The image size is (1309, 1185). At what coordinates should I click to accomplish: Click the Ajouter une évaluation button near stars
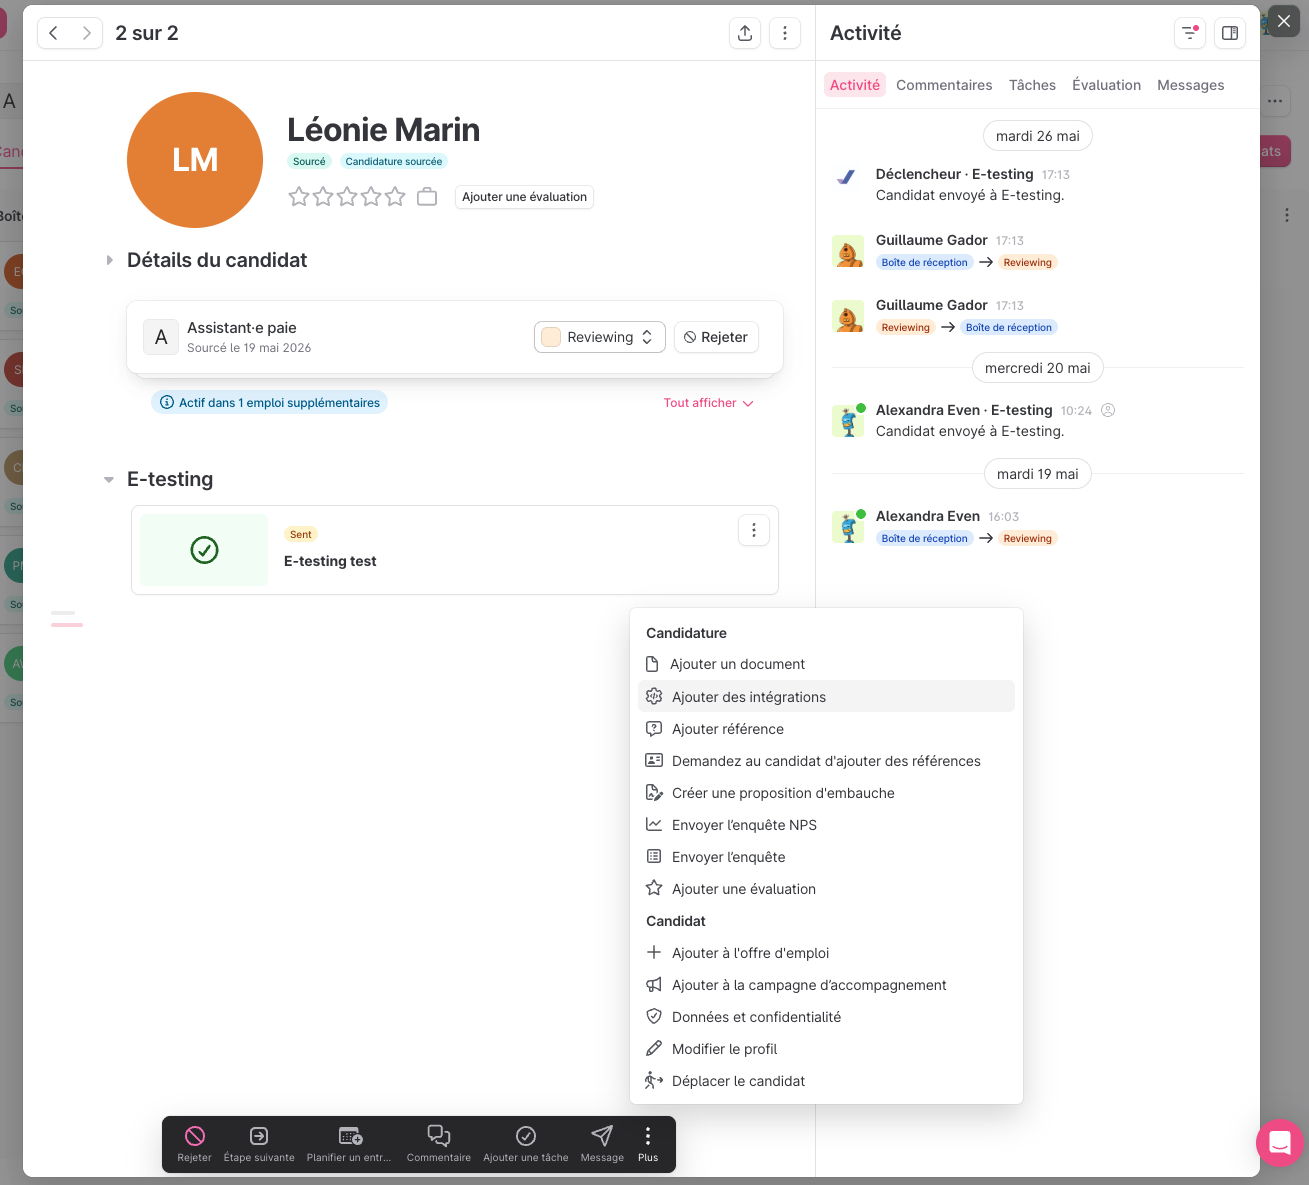(524, 197)
